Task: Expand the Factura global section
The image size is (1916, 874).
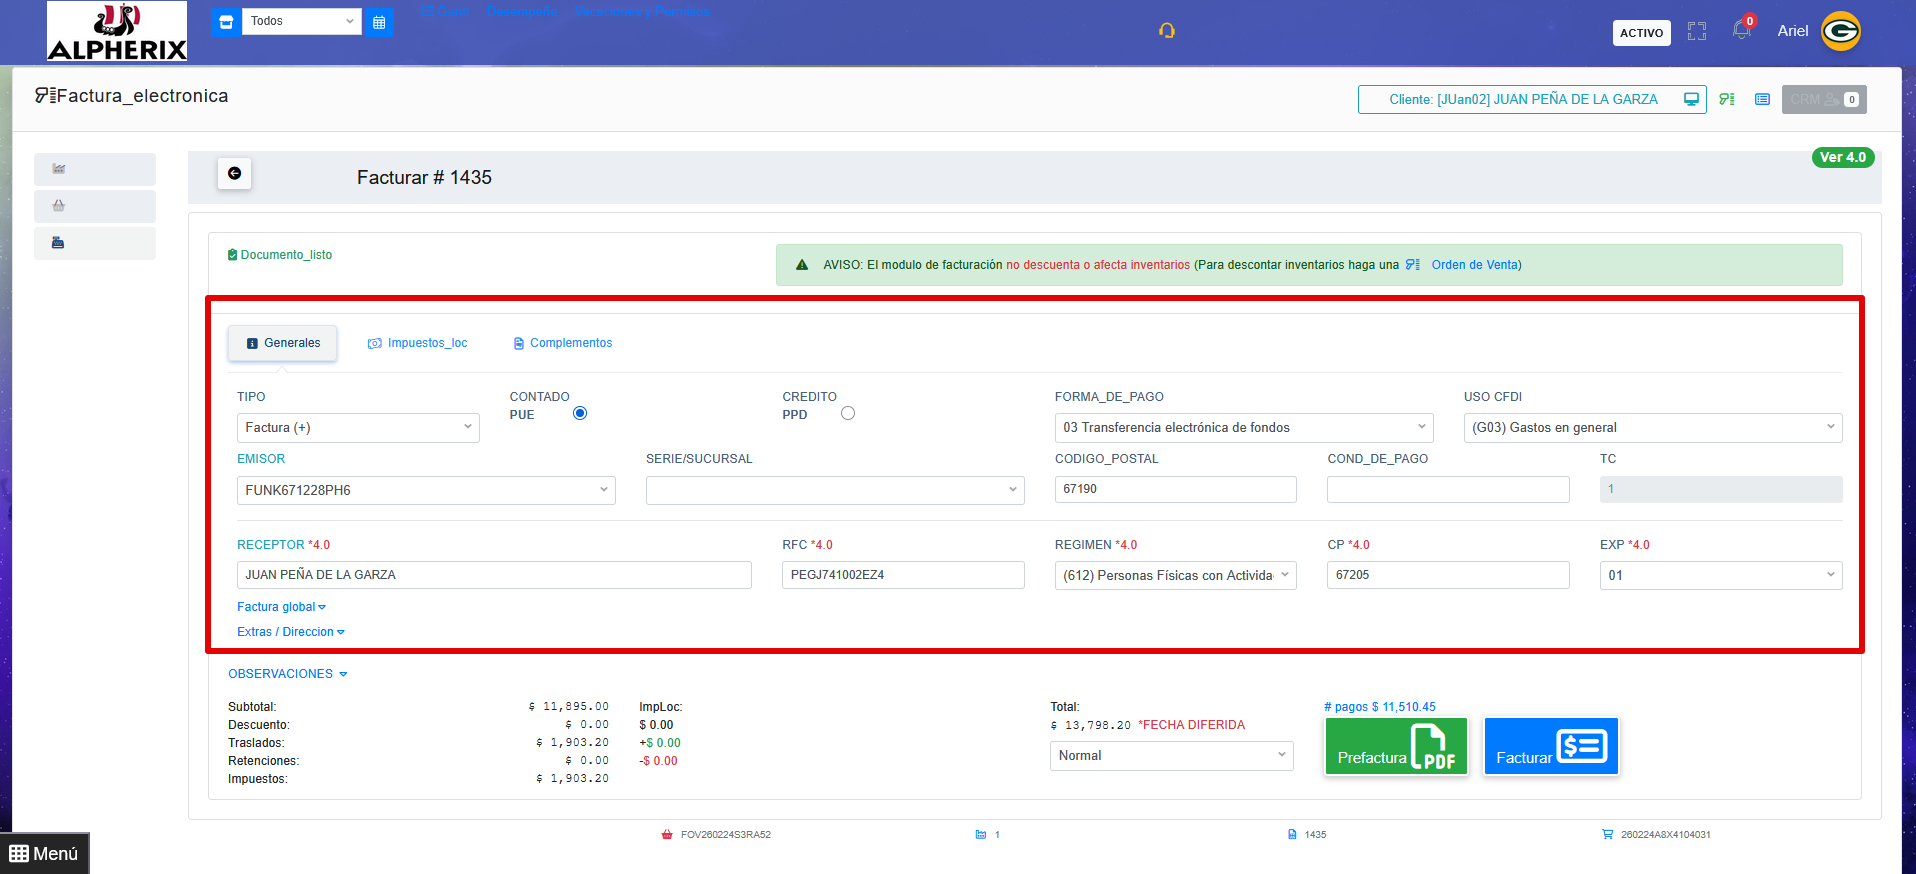Action: click(281, 607)
